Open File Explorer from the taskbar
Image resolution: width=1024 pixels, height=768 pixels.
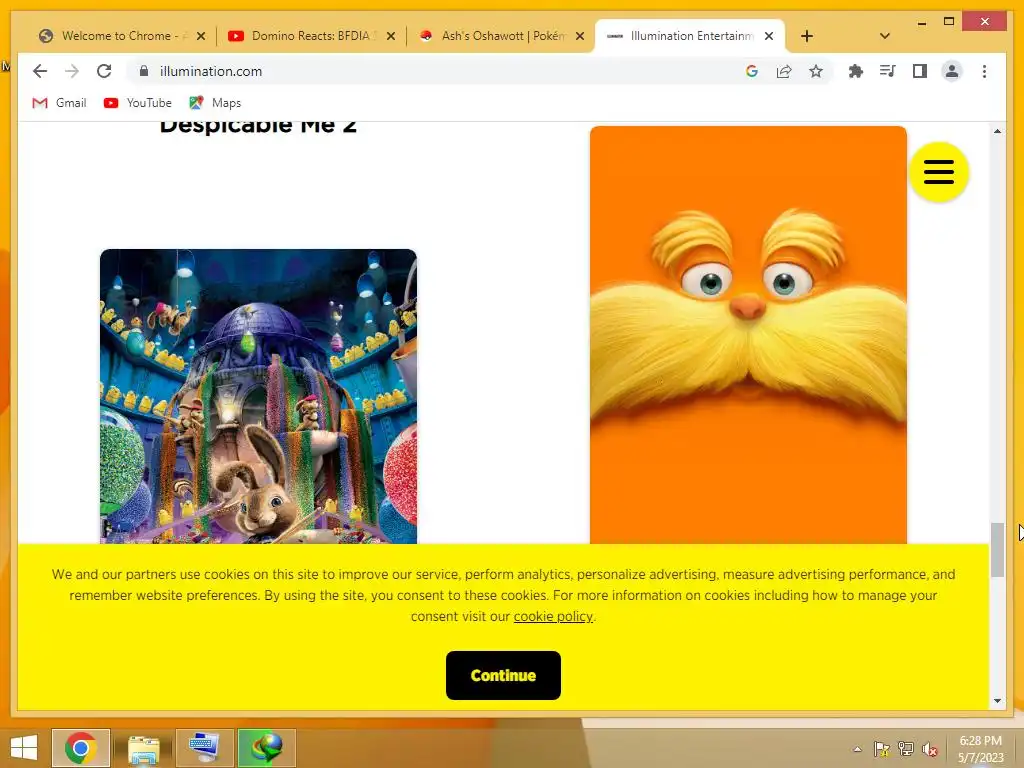[x=144, y=748]
